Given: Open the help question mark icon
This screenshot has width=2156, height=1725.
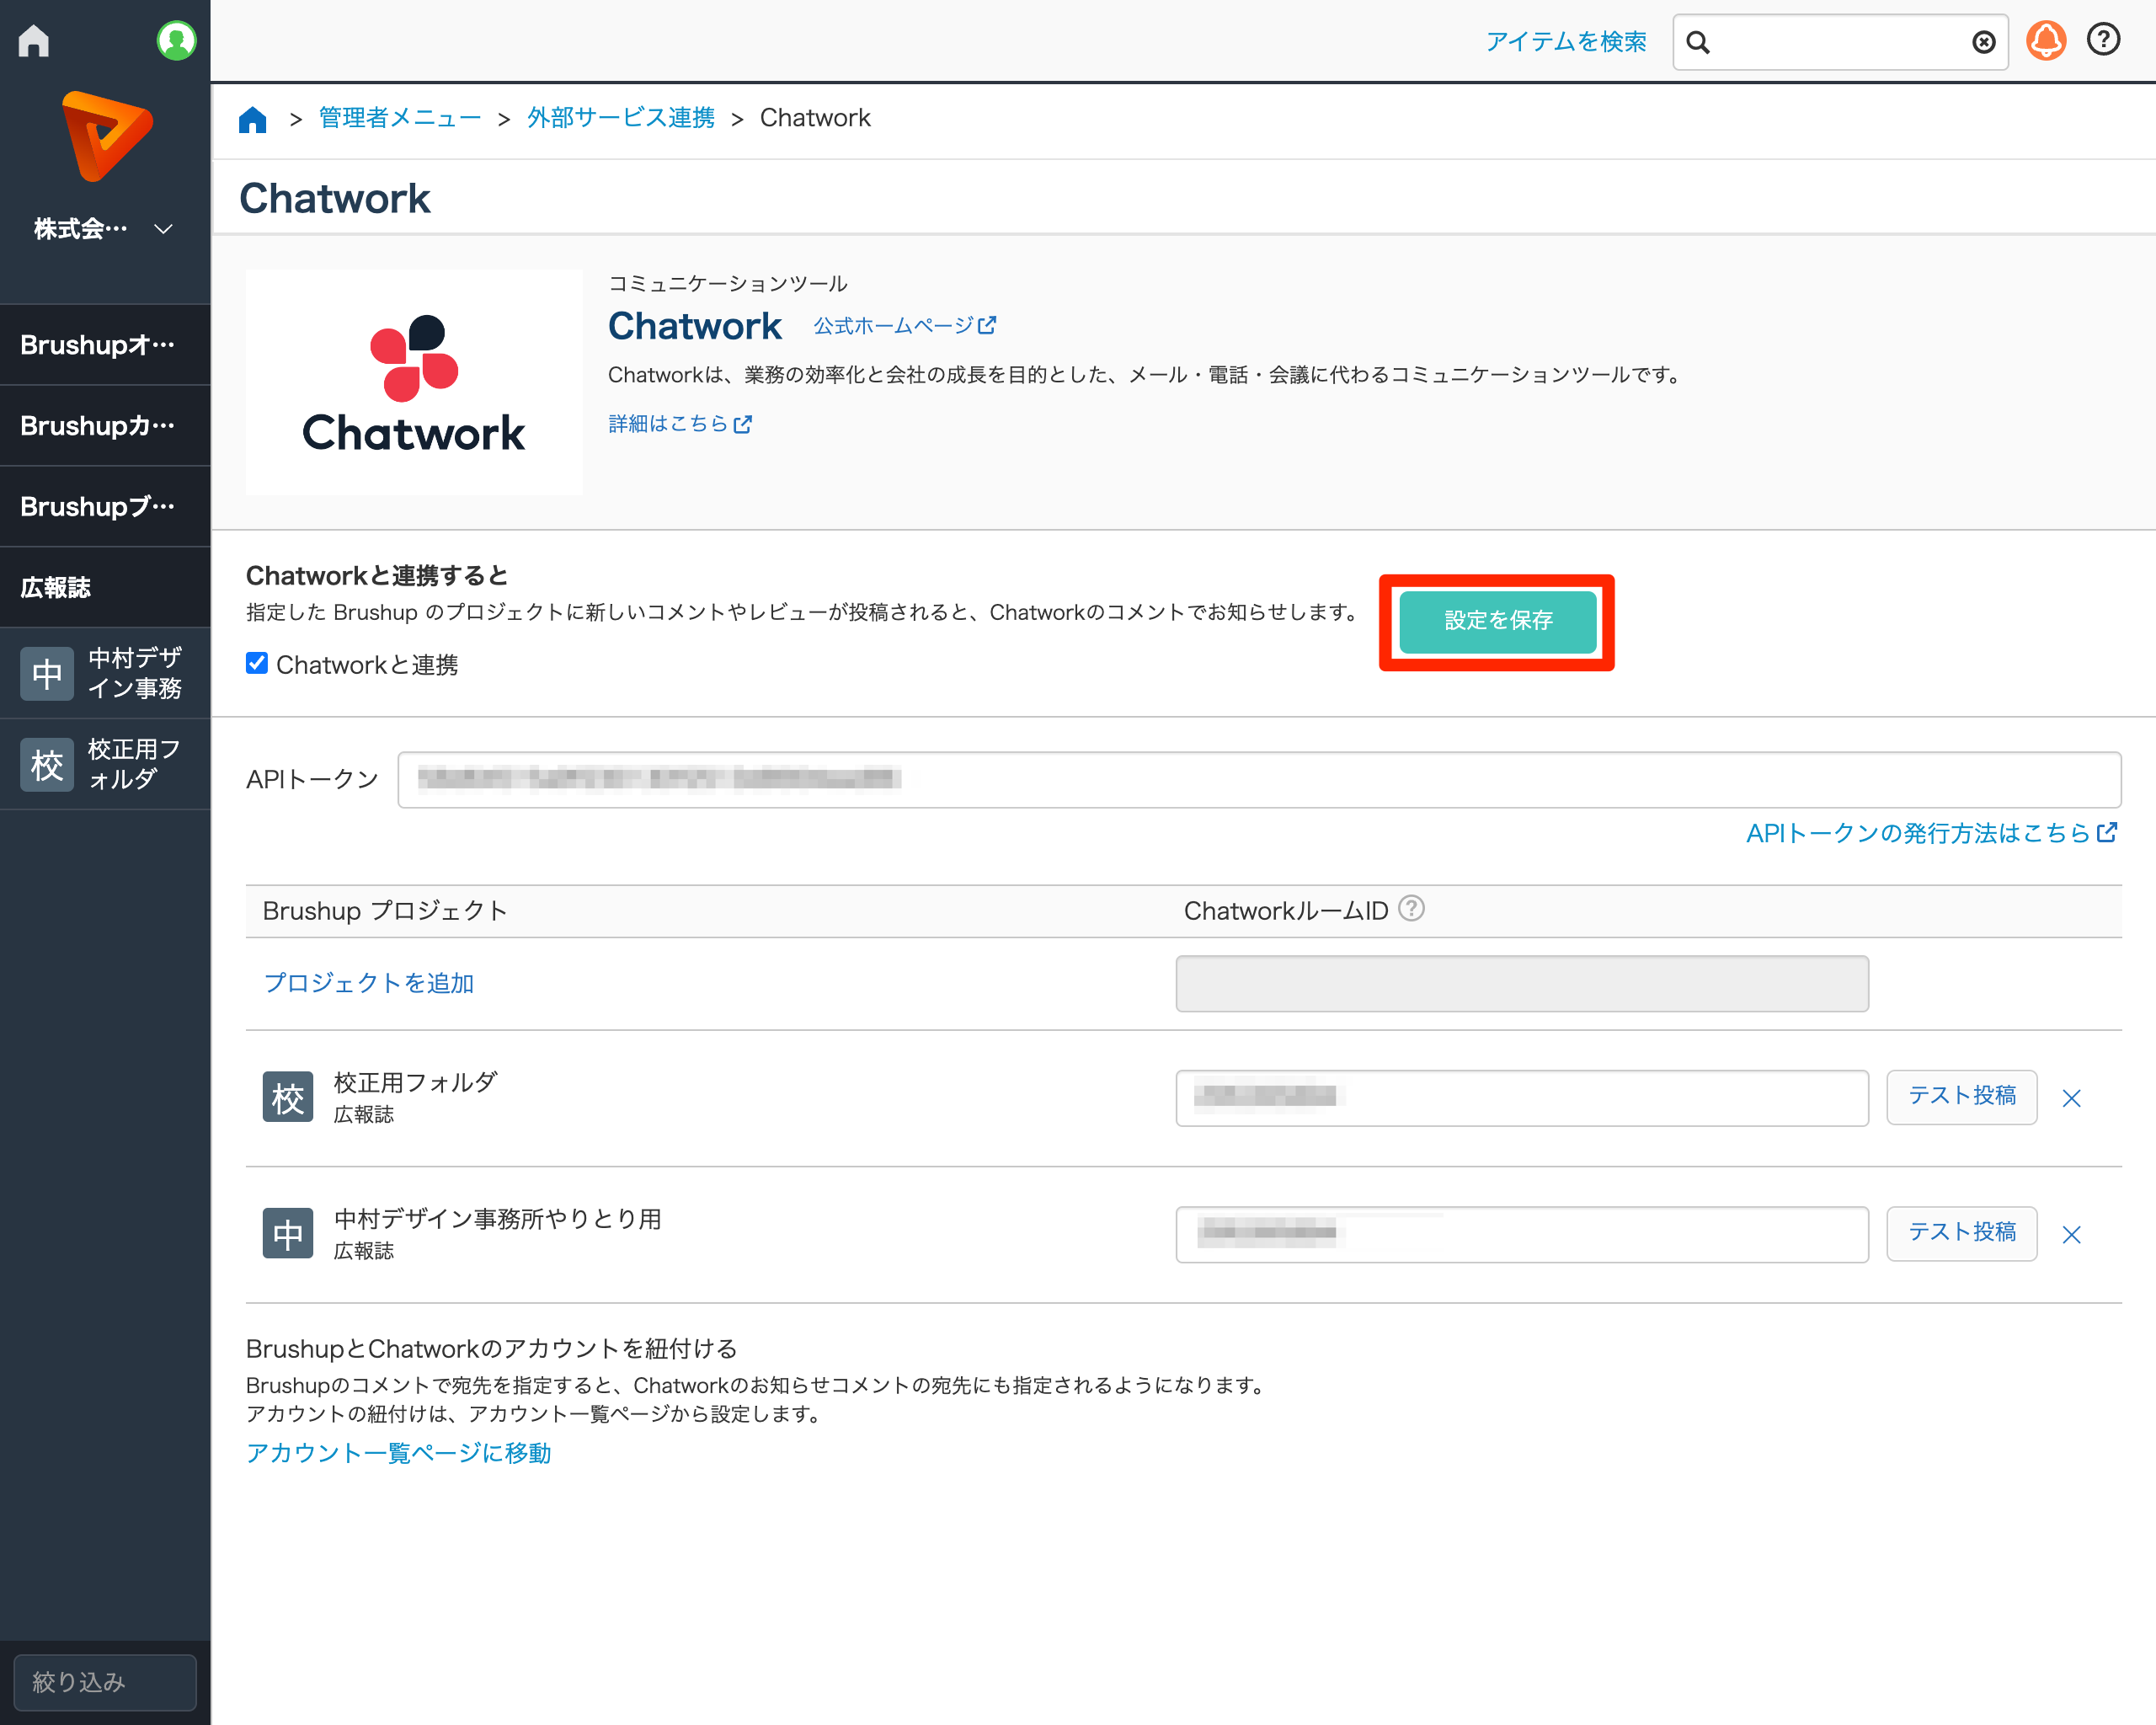Looking at the screenshot, I should click(x=2104, y=40).
